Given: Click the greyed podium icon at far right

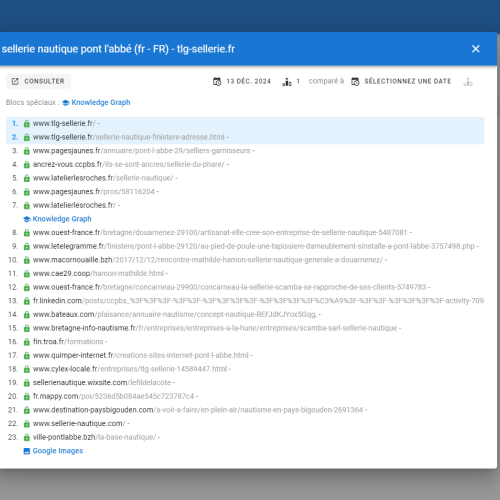Looking at the screenshot, I should click(x=468, y=82).
